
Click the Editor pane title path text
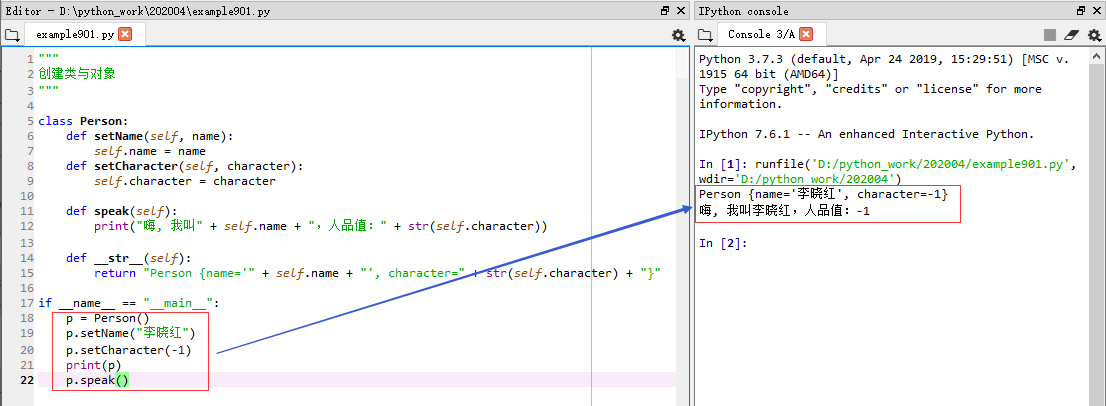138,11
